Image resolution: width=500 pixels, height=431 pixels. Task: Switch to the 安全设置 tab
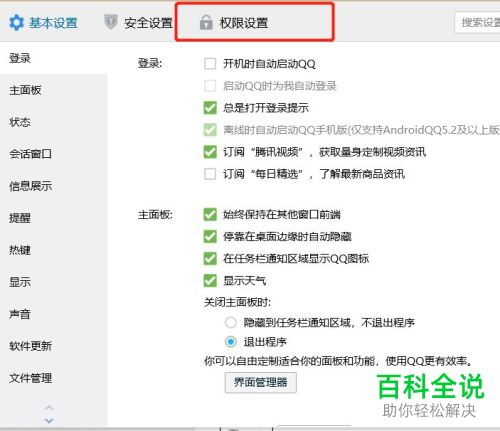click(138, 23)
